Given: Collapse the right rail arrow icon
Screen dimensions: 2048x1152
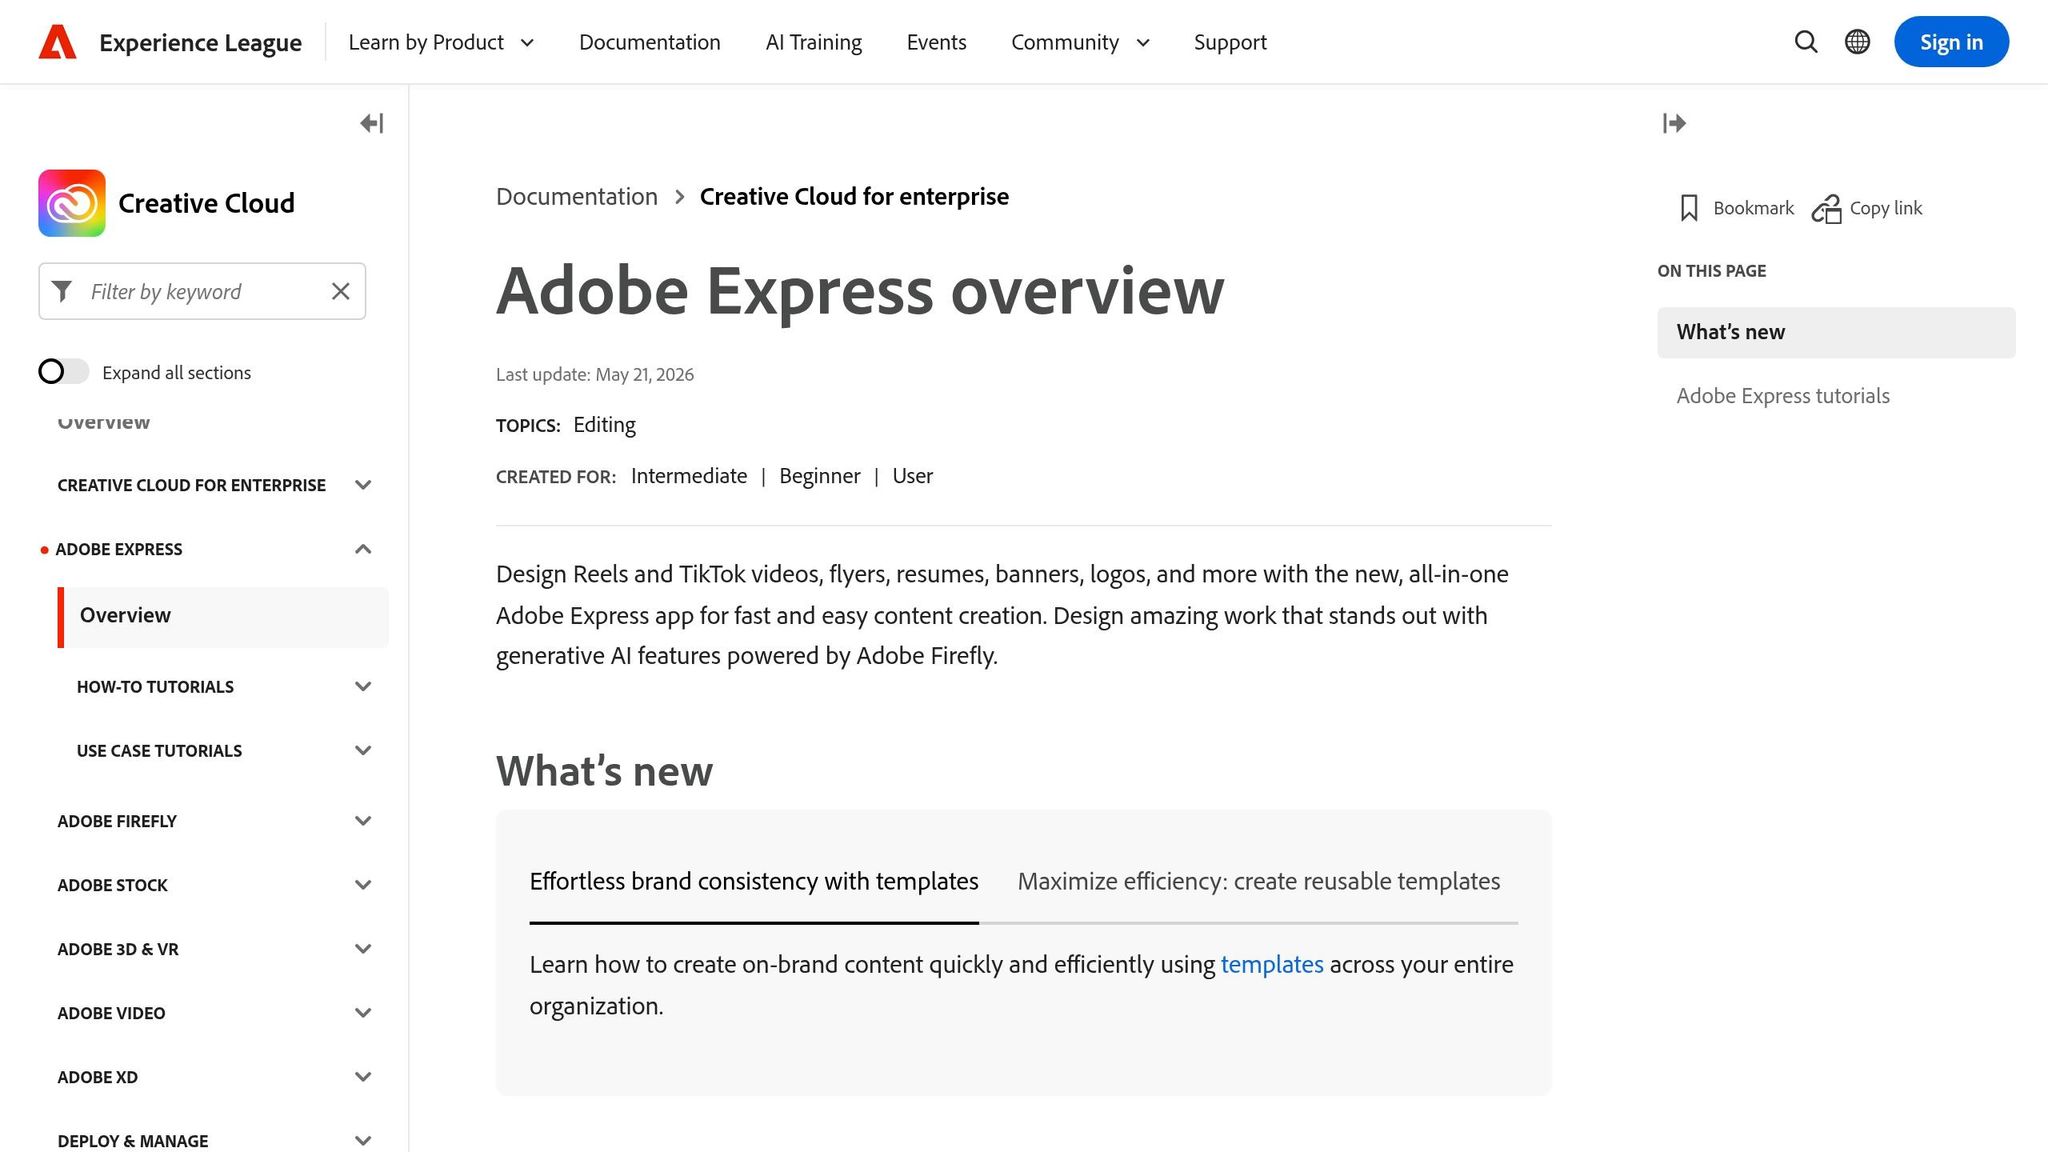Looking at the screenshot, I should coord(1674,123).
